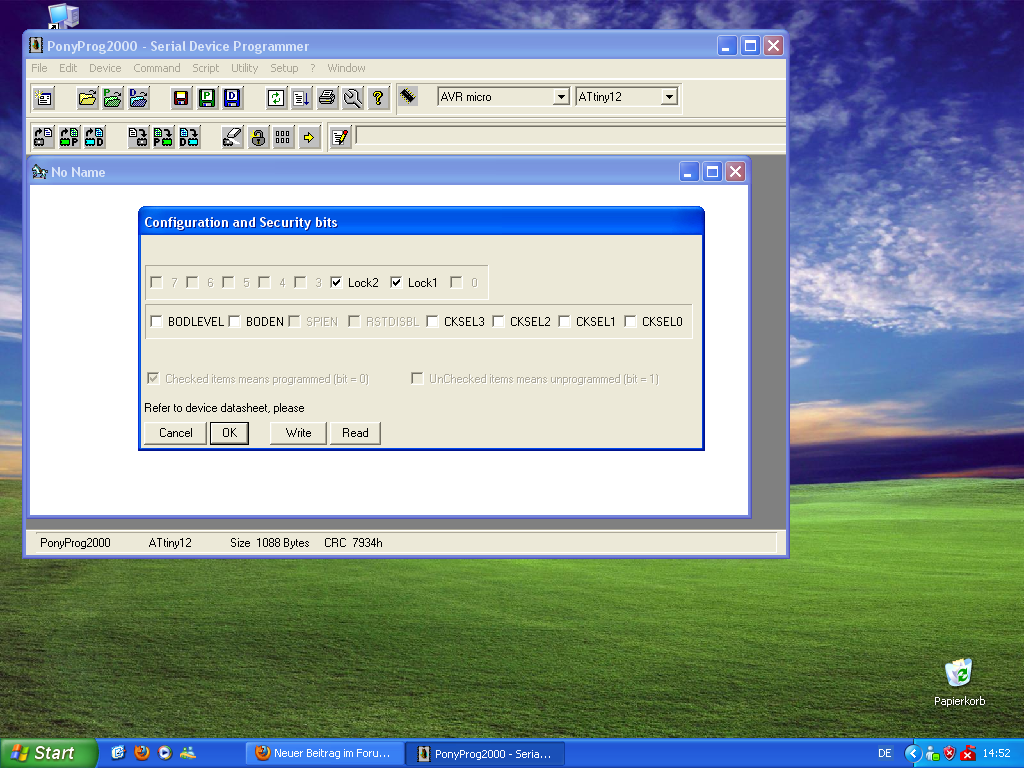The image size is (1024, 768).
Task: Check the CKSEL0 checkbox
Action: (630, 321)
